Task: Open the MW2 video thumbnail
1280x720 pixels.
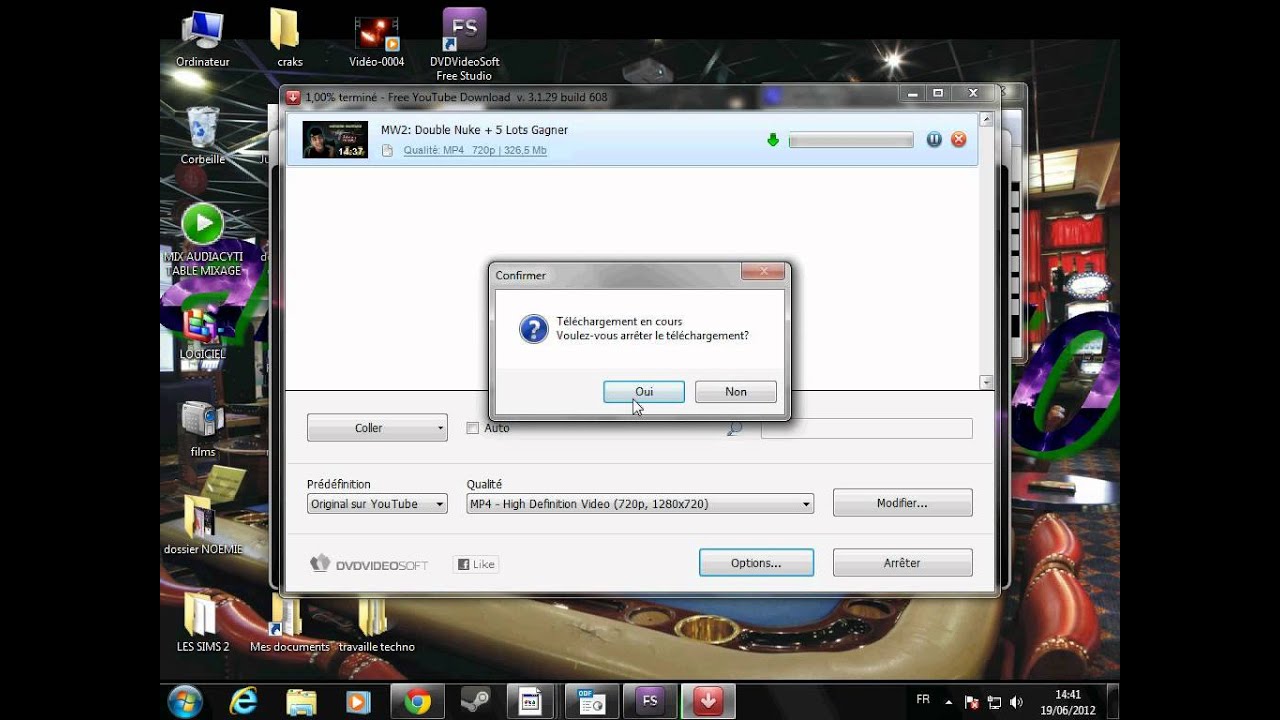Action: click(335, 140)
